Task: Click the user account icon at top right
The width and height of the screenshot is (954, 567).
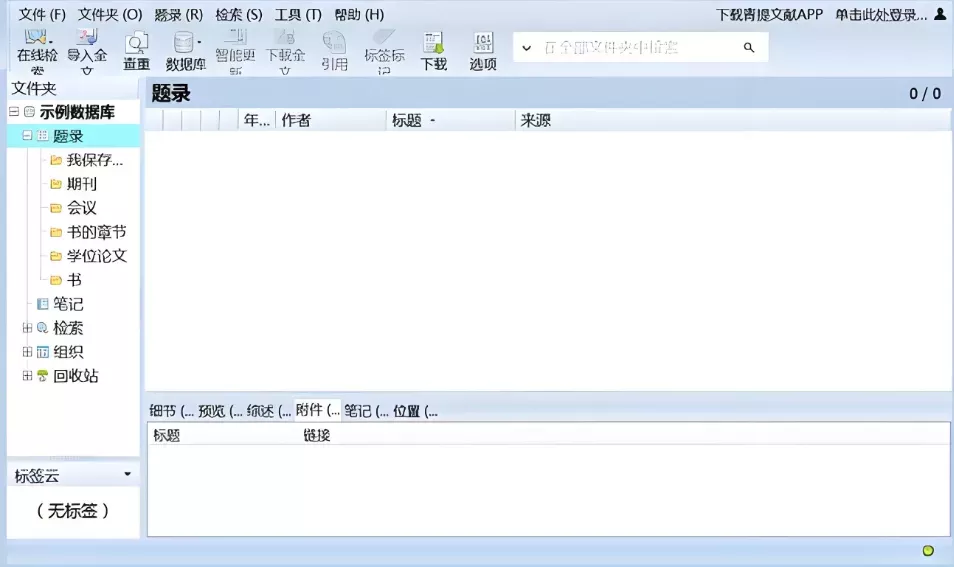Action: point(940,15)
